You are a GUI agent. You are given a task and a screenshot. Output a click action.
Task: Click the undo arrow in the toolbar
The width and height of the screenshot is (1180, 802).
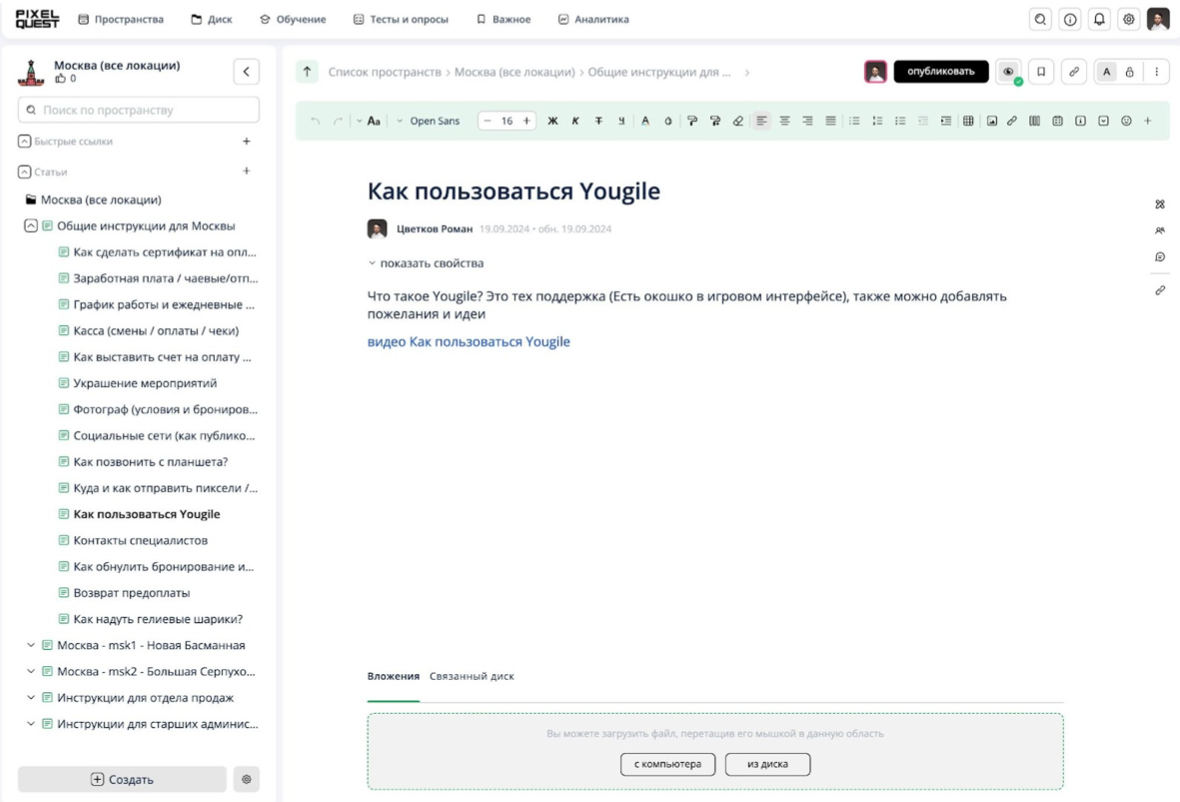315,120
